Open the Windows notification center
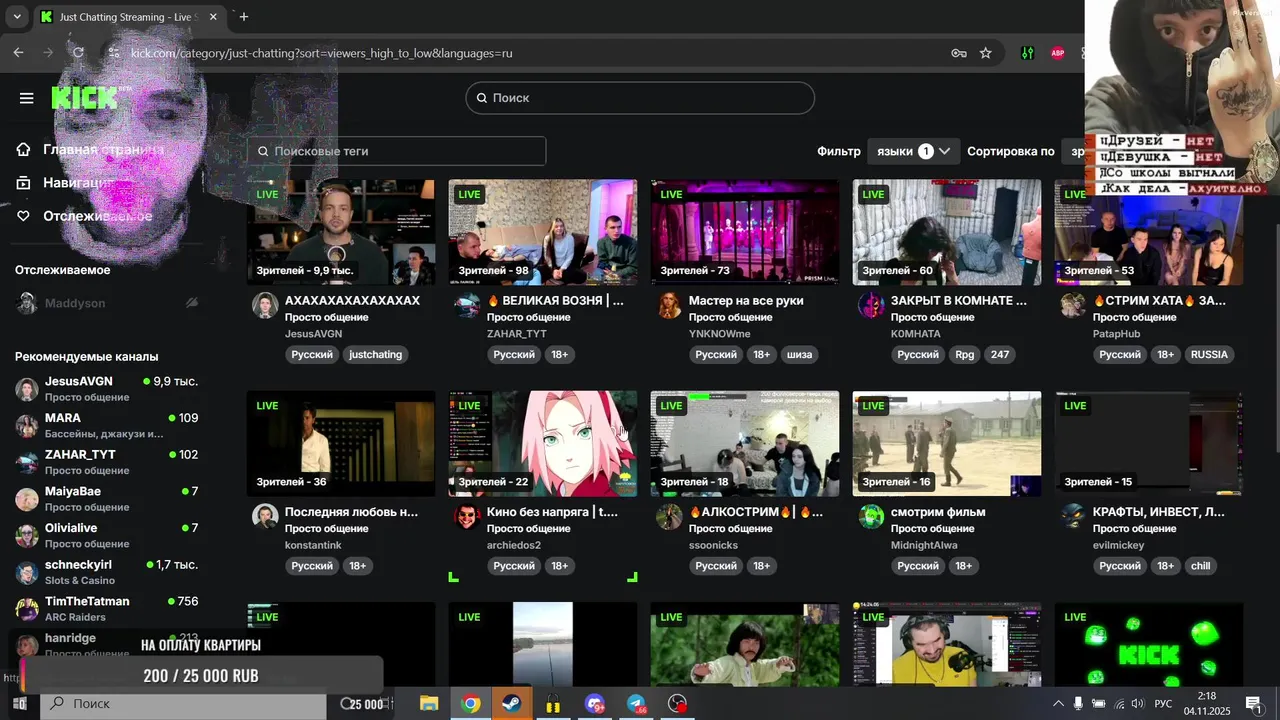 pos(1253,704)
